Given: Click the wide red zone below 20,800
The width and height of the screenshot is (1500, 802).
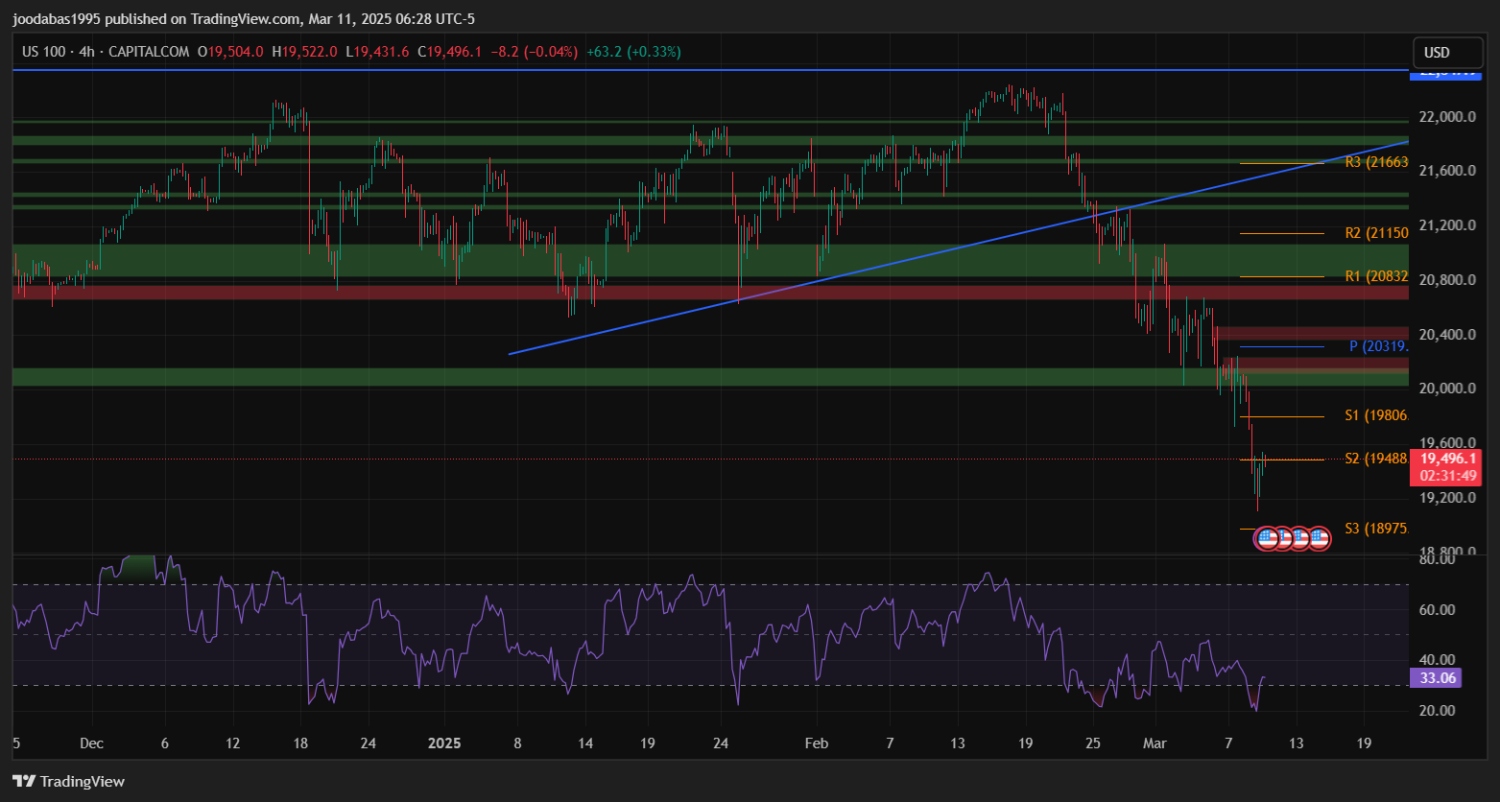Looking at the screenshot, I should click(x=400, y=292).
